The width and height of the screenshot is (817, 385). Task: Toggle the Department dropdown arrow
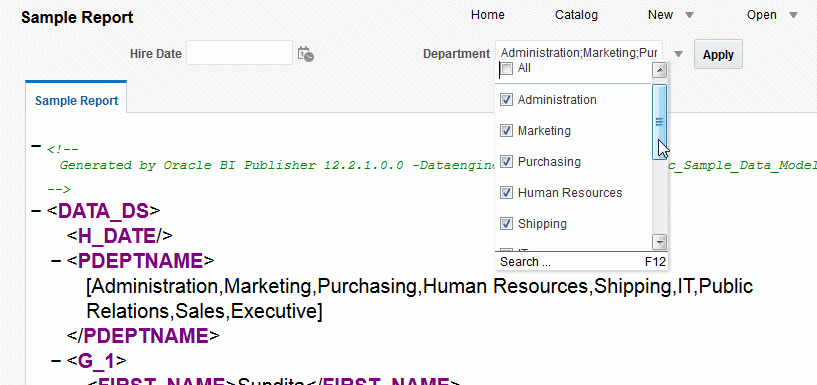[678, 54]
